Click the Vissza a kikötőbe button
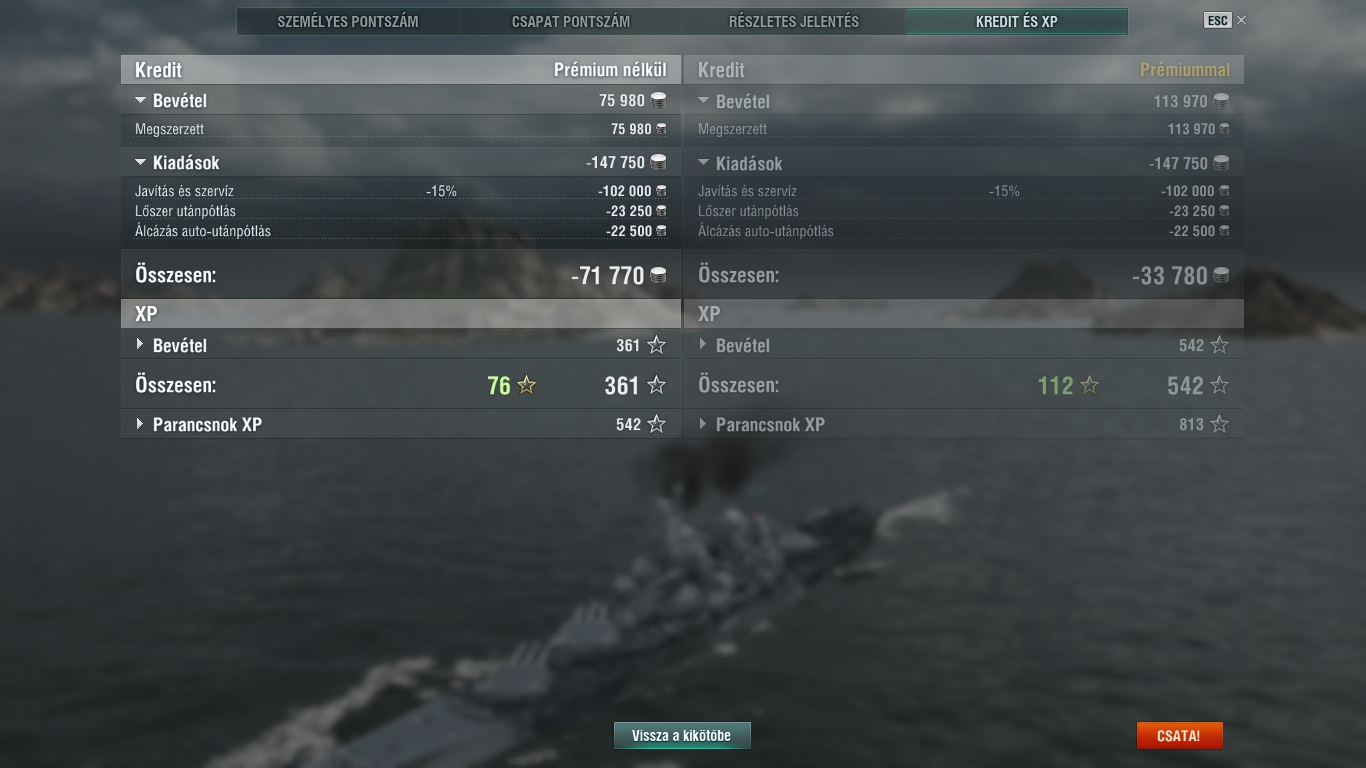 point(682,735)
